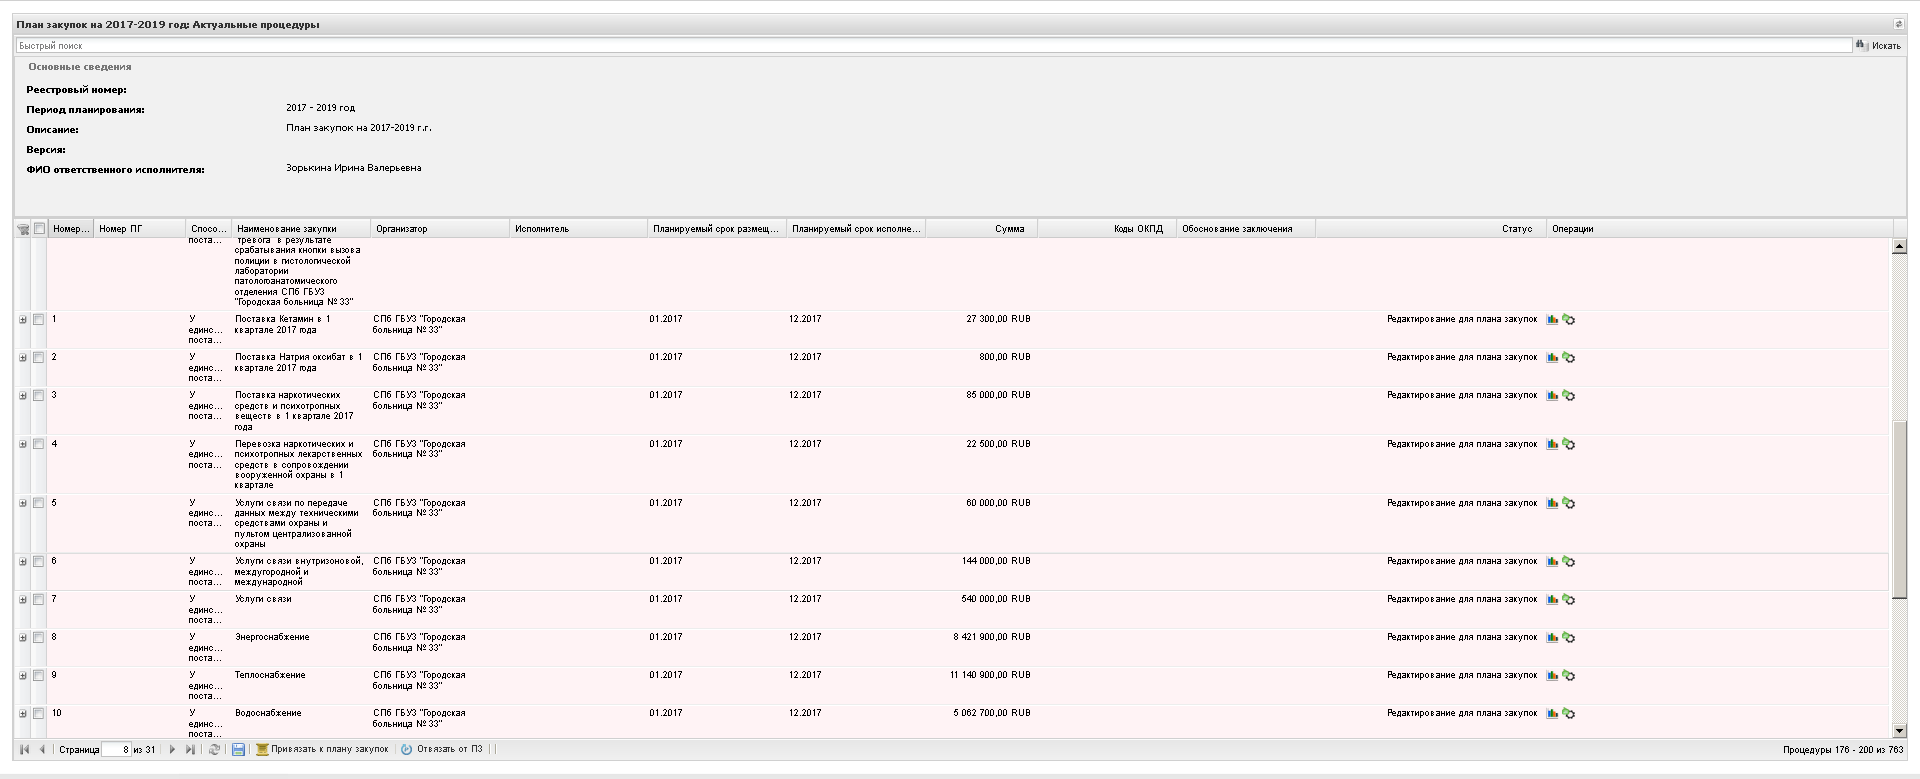Click the scrollbar down arrow of the table

pyautogui.click(x=1899, y=731)
